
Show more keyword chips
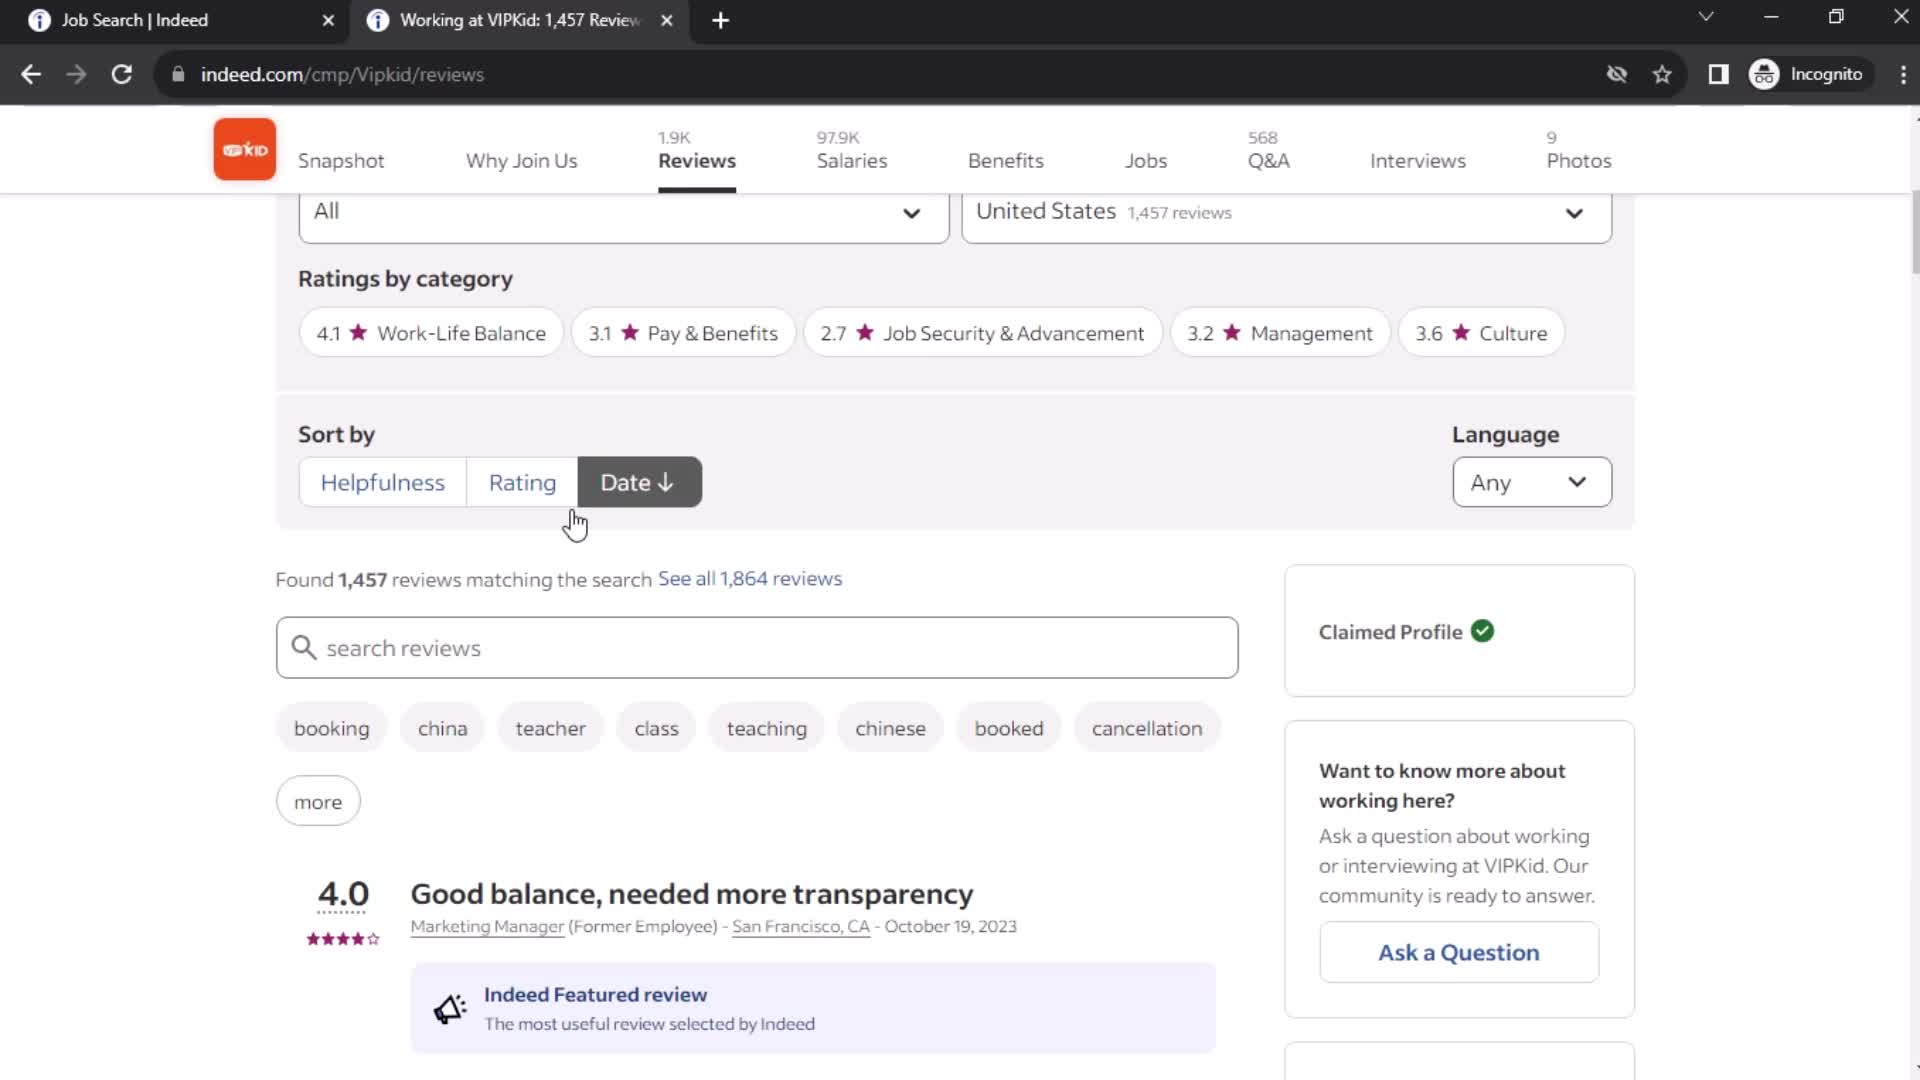[318, 802]
